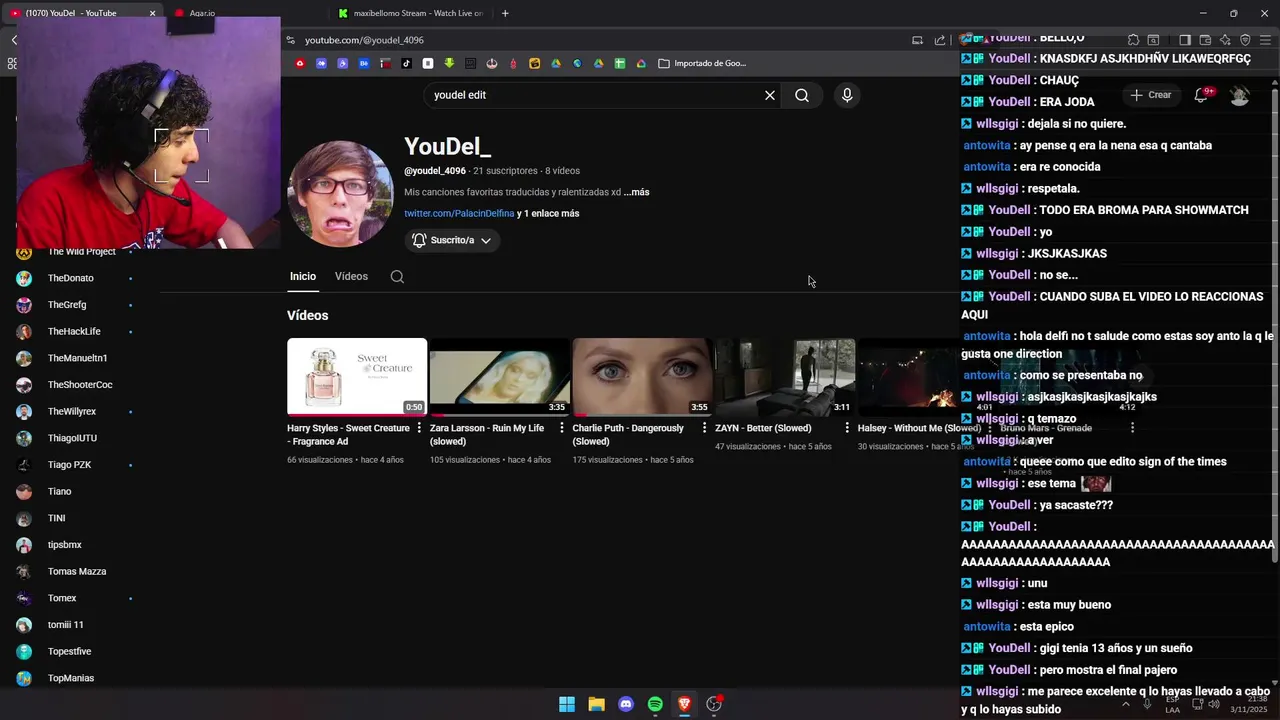Open browser extensions puzzle icon
This screenshot has width=1280, height=720.
click(x=1133, y=40)
